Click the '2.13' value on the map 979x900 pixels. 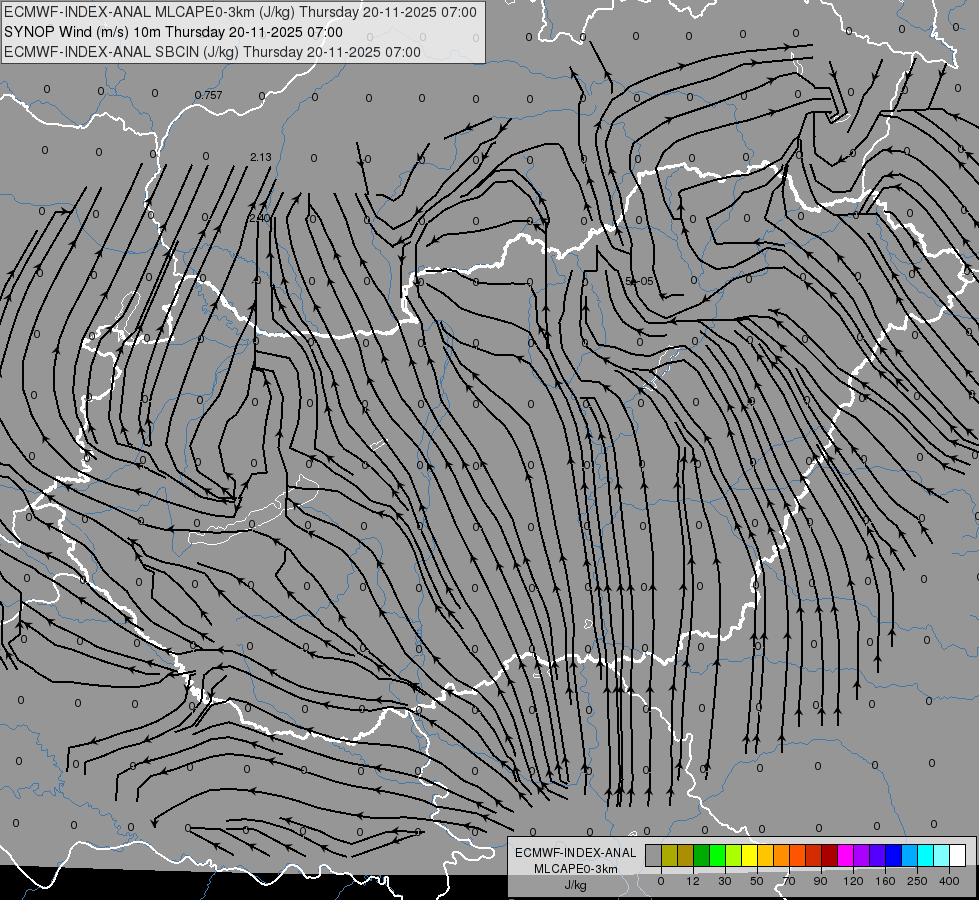tap(260, 157)
